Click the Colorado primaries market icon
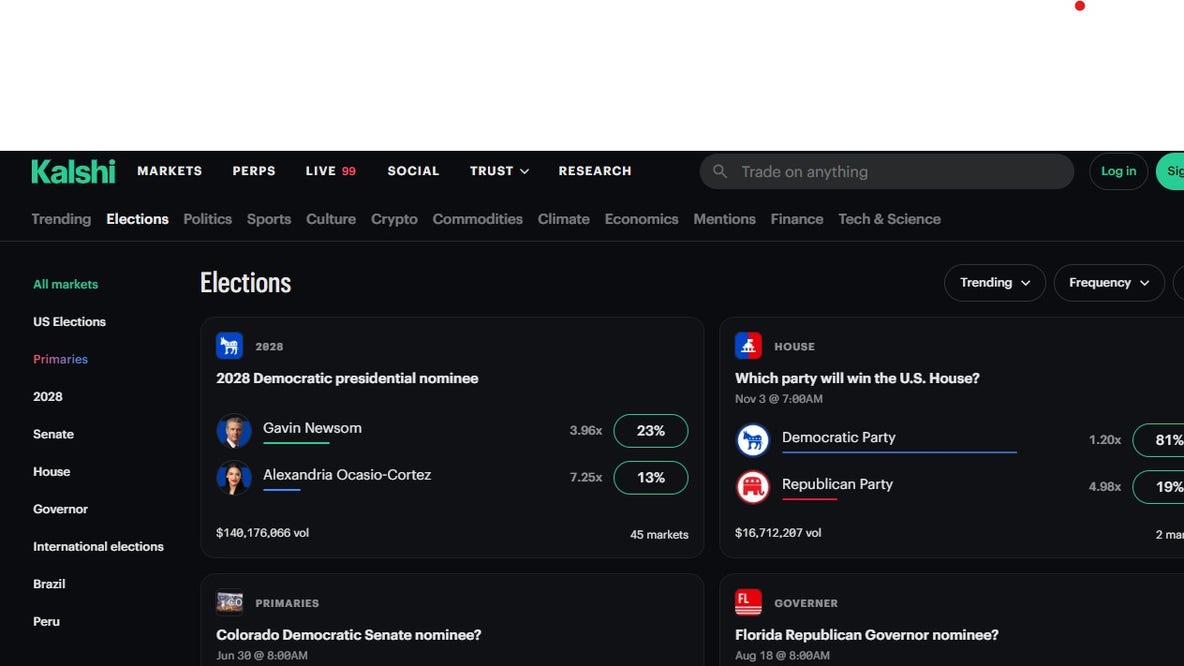 click(230, 603)
